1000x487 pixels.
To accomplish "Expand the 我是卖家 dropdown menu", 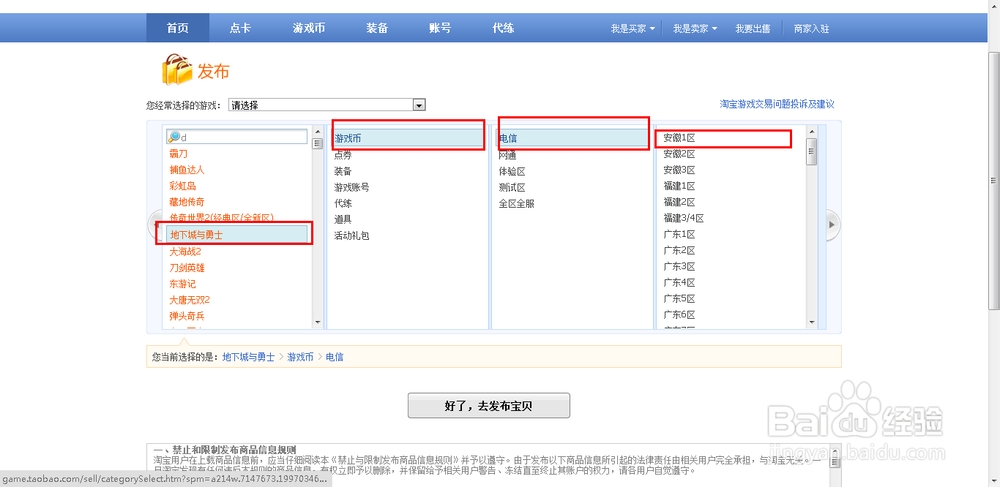I will click(695, 29).
